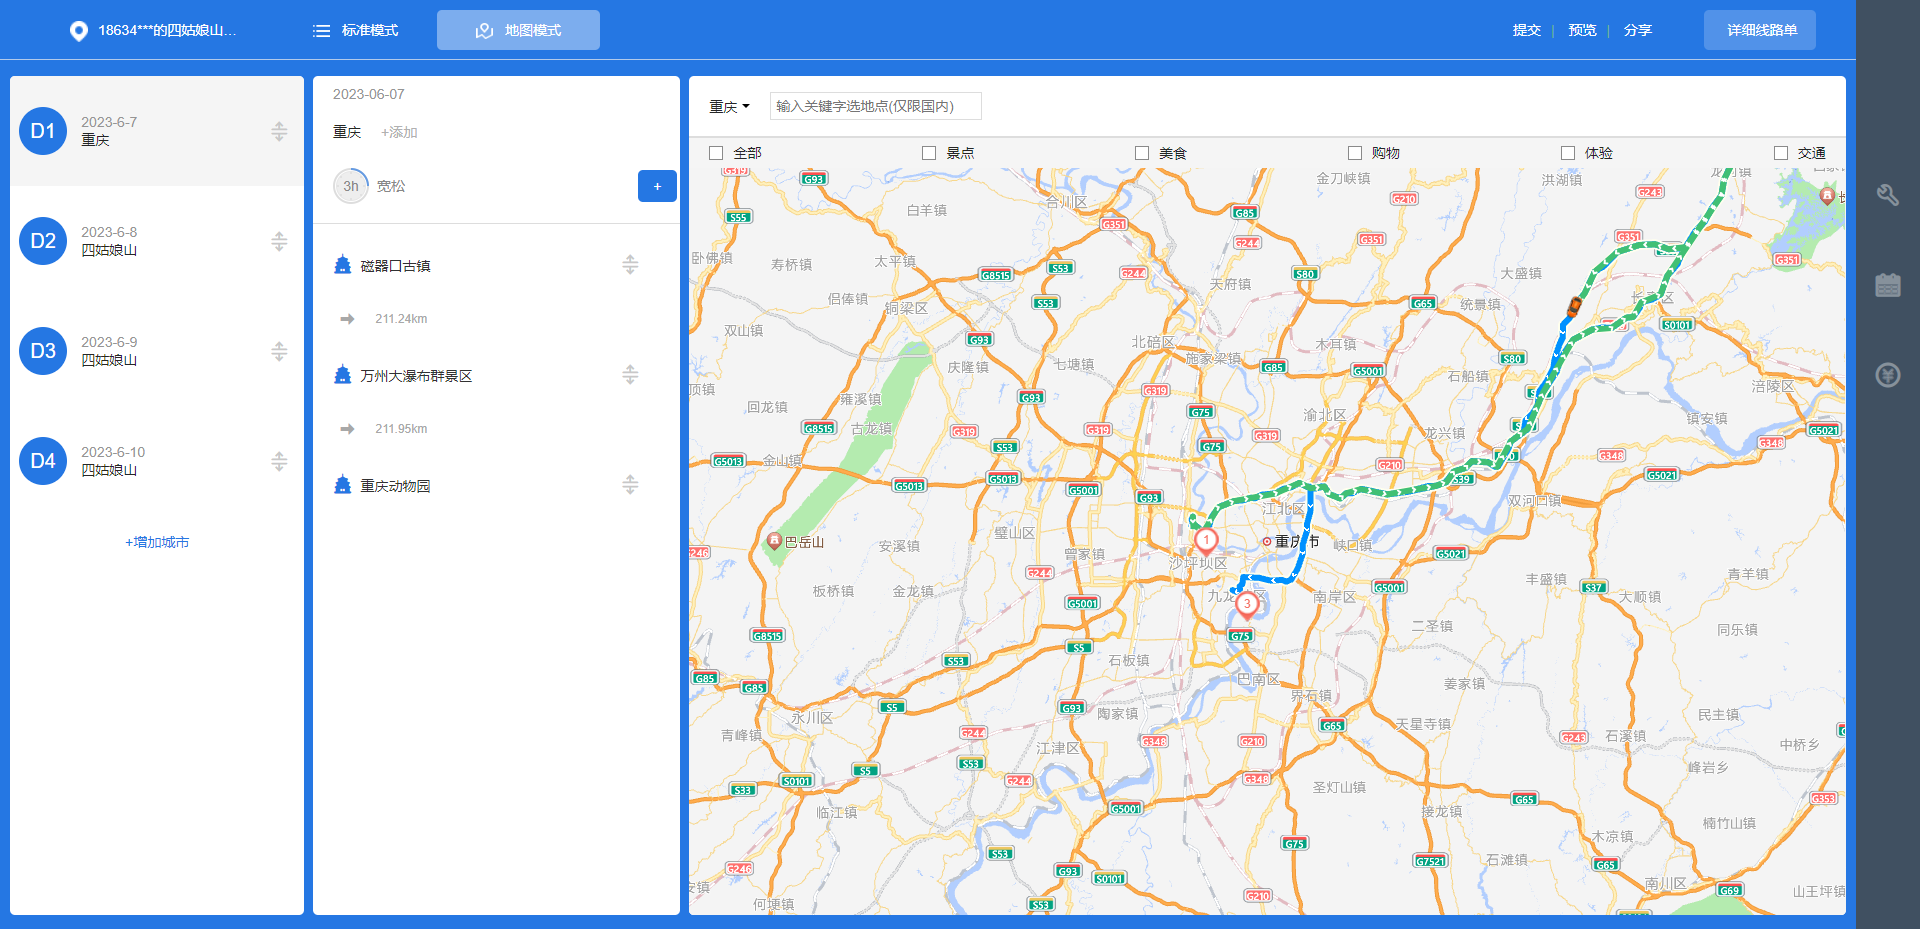Open the 重庆 city dropdown above map
The width and height of the screenshot is (1920, 929).
tap(729, 106)
